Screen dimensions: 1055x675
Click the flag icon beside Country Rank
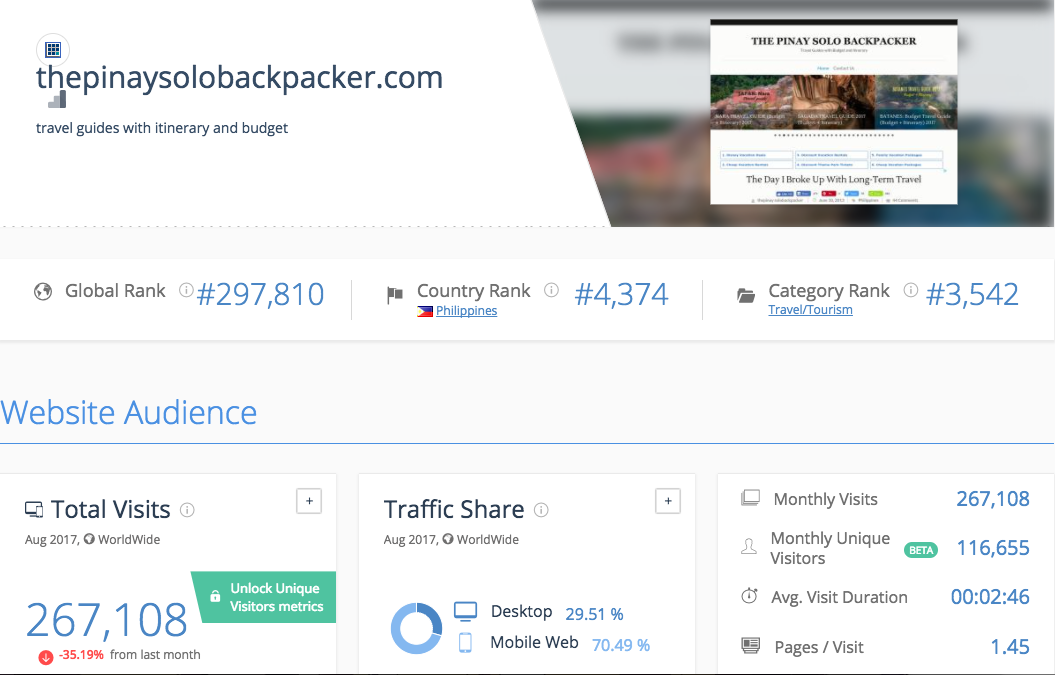coord(395,295)
